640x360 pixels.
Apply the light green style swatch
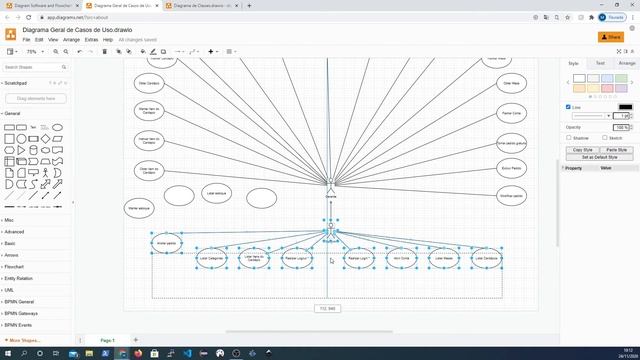coord(621,78)
